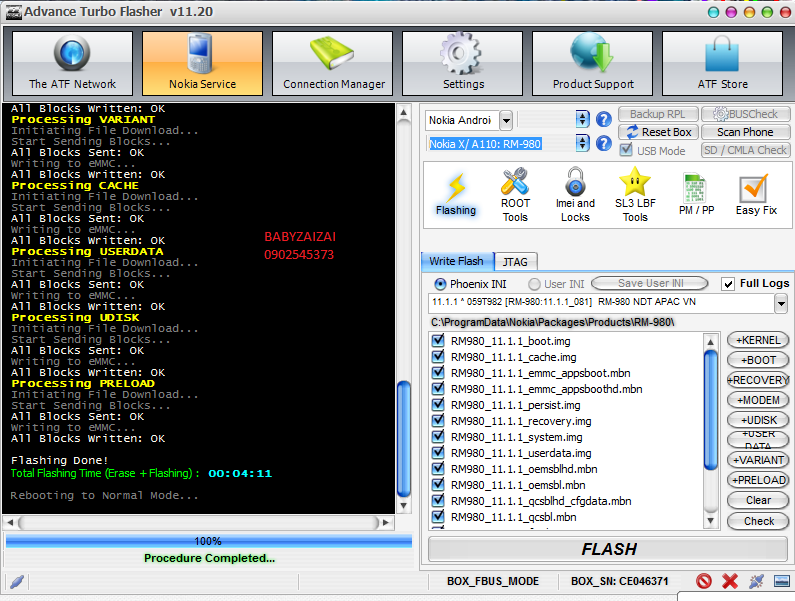The image size is (795, 601).
Task: Click the cyan title bar circle button
Action: pos(713,13)
